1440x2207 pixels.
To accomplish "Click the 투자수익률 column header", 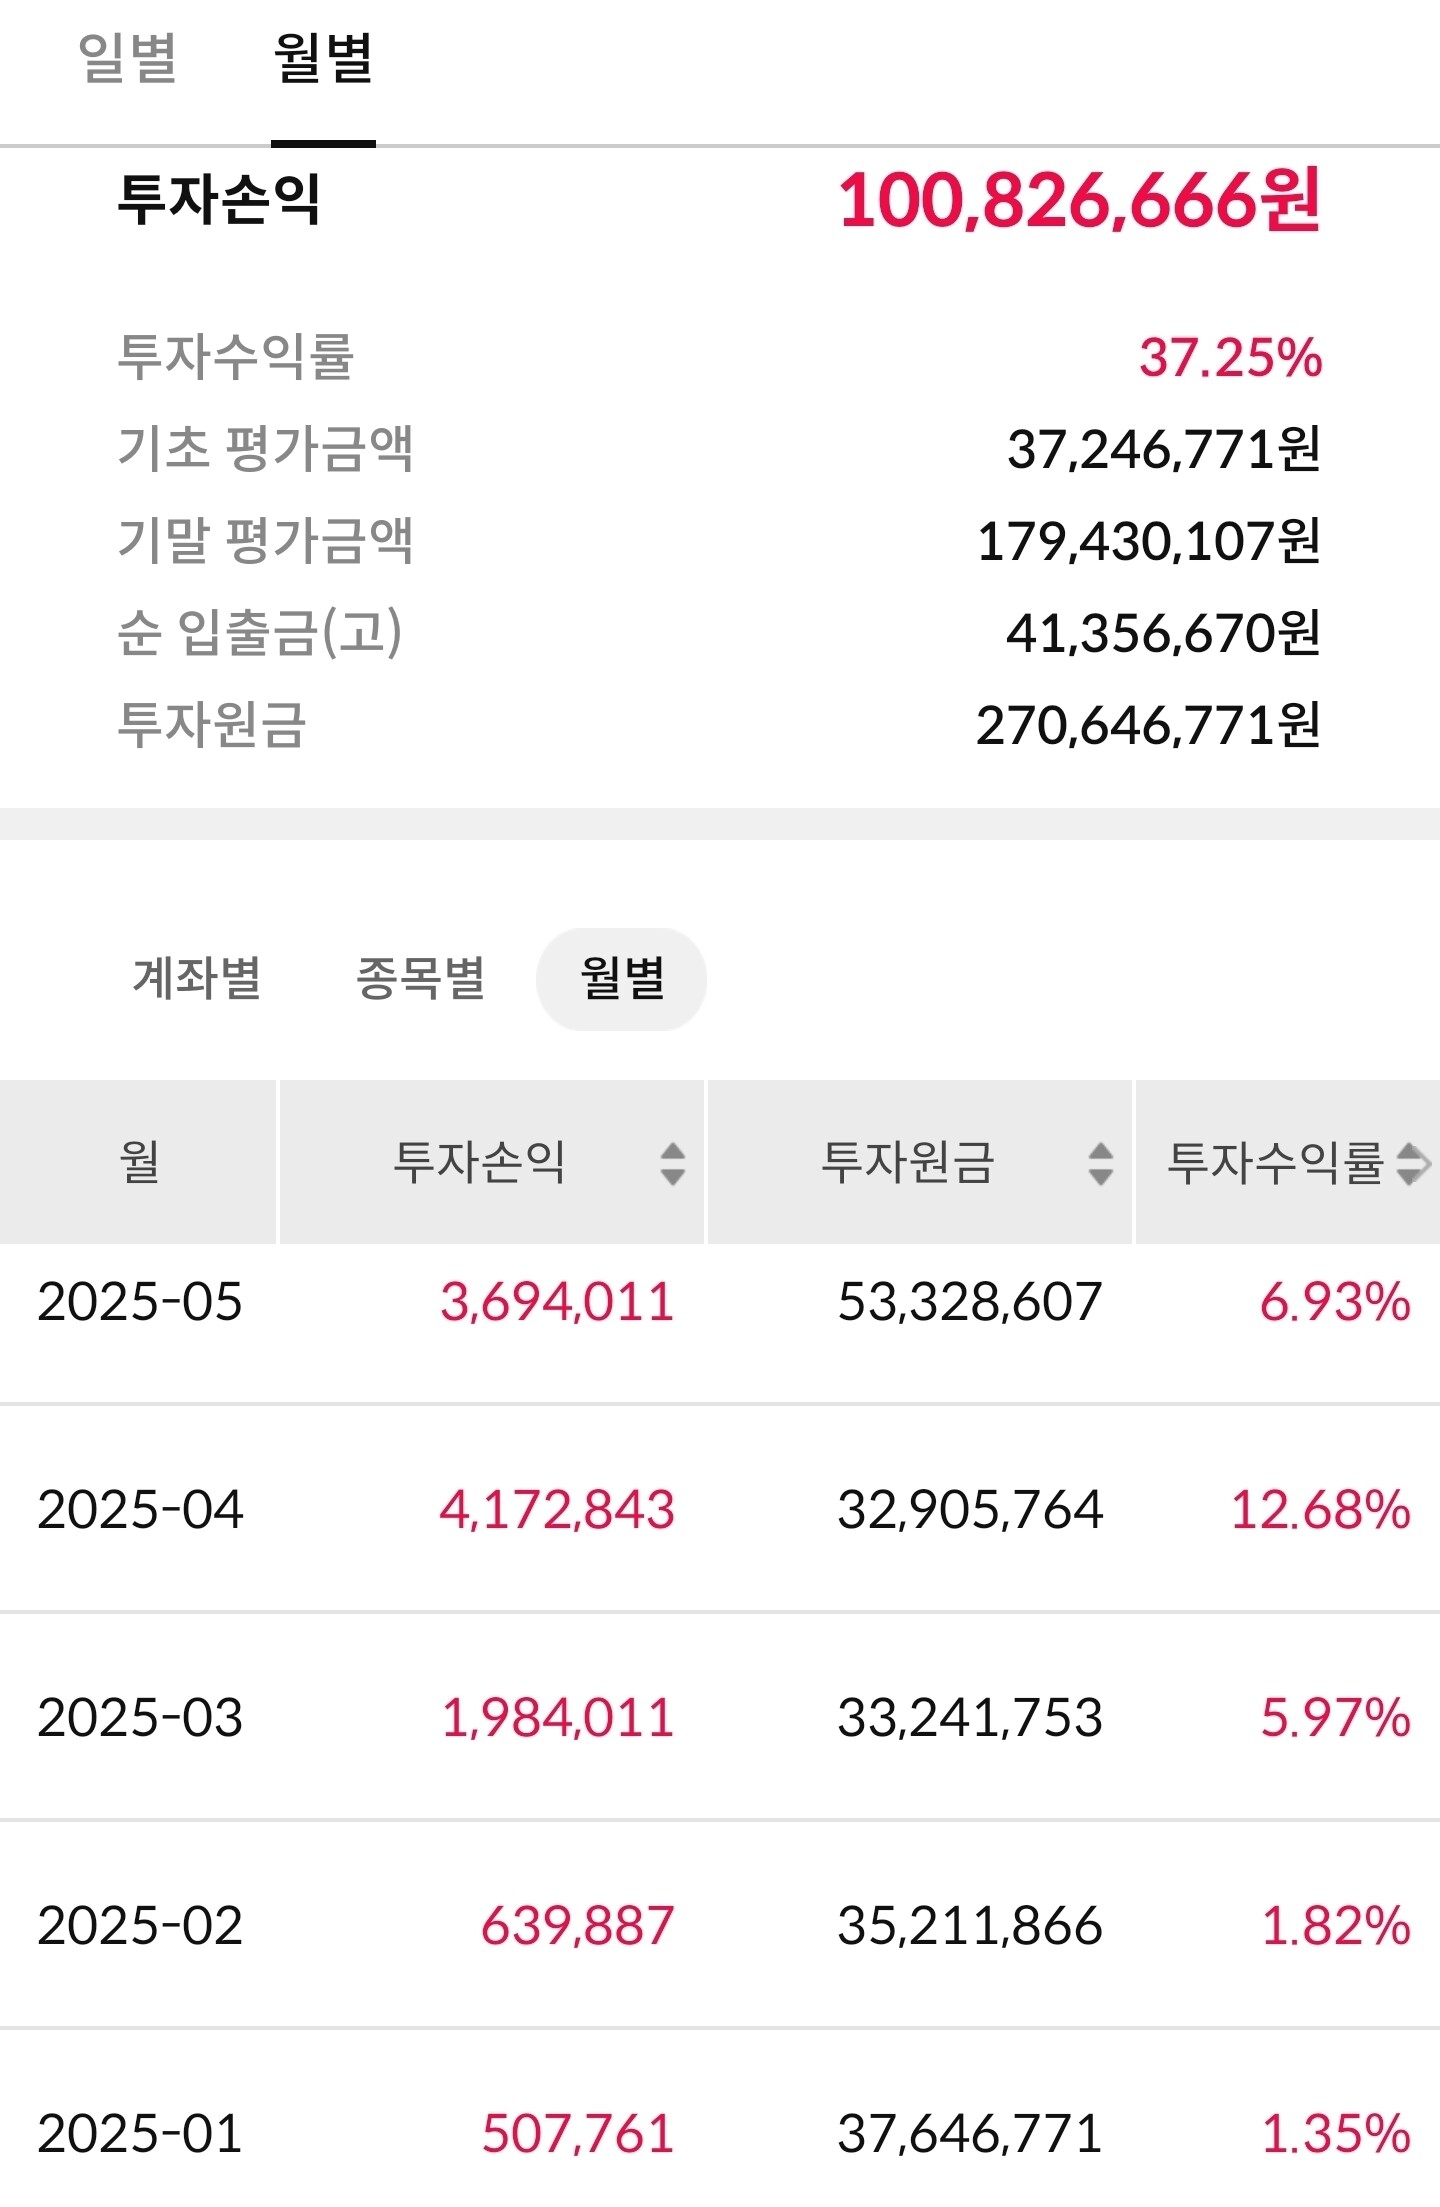I will click(1288, 1162).
